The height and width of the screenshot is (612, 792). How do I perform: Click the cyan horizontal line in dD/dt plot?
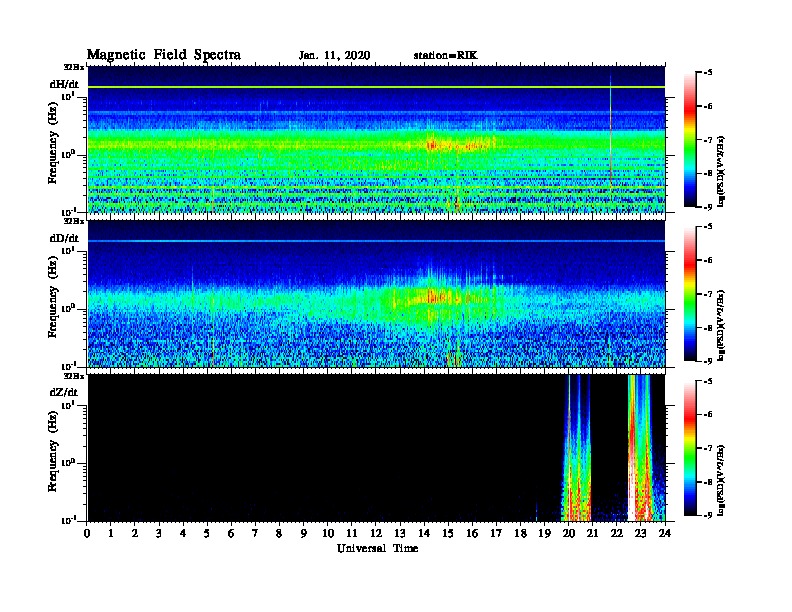376,241
